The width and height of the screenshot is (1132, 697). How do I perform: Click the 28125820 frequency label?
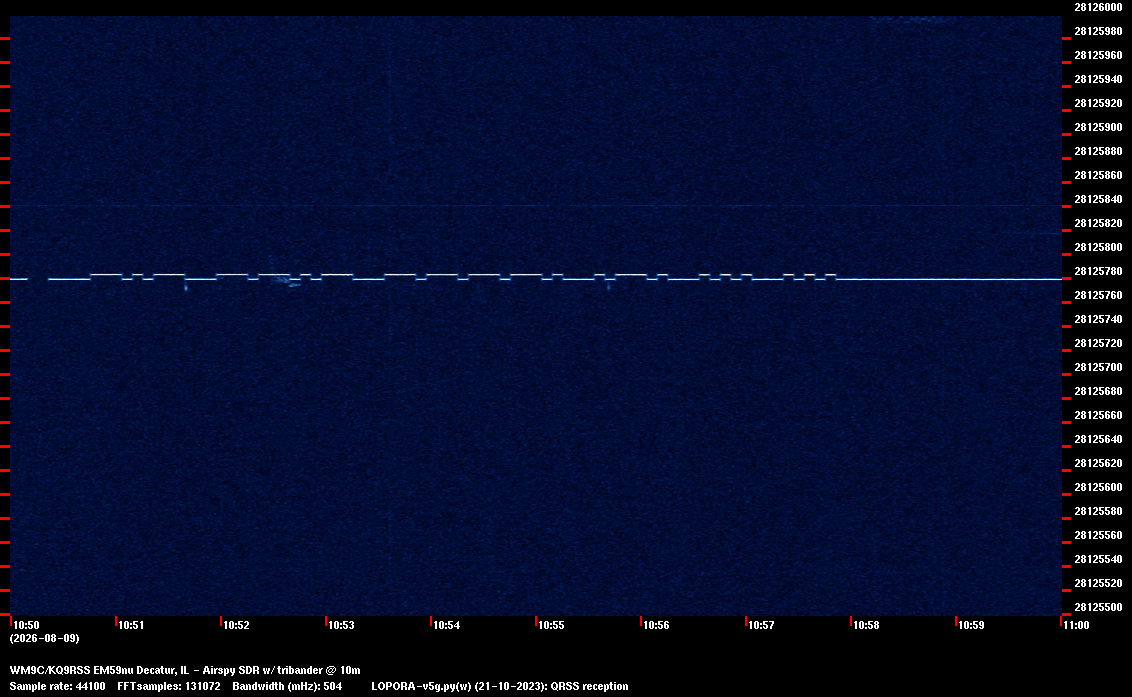pyautogui.click(x=1098, y=223)
